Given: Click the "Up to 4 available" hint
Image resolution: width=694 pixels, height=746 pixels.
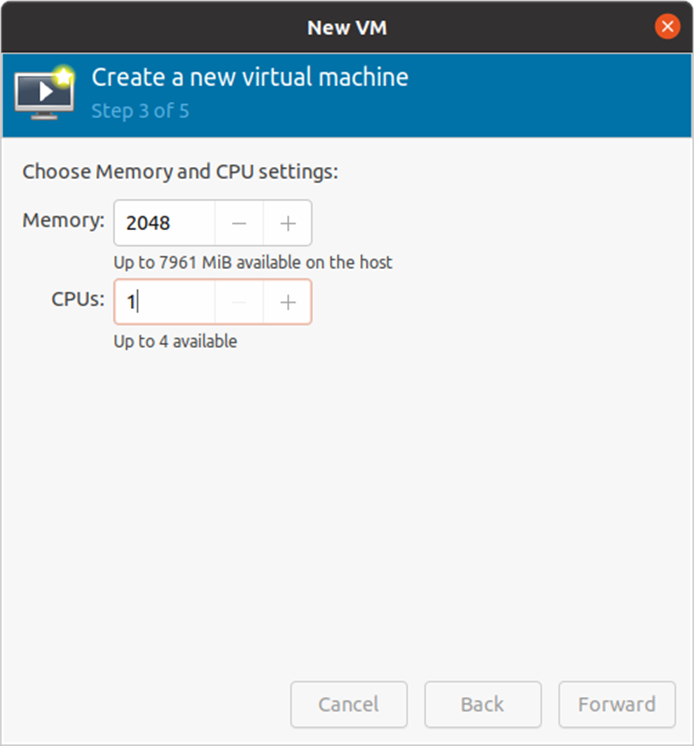Looking at the screenshot, I should click(x=175, y=341).
